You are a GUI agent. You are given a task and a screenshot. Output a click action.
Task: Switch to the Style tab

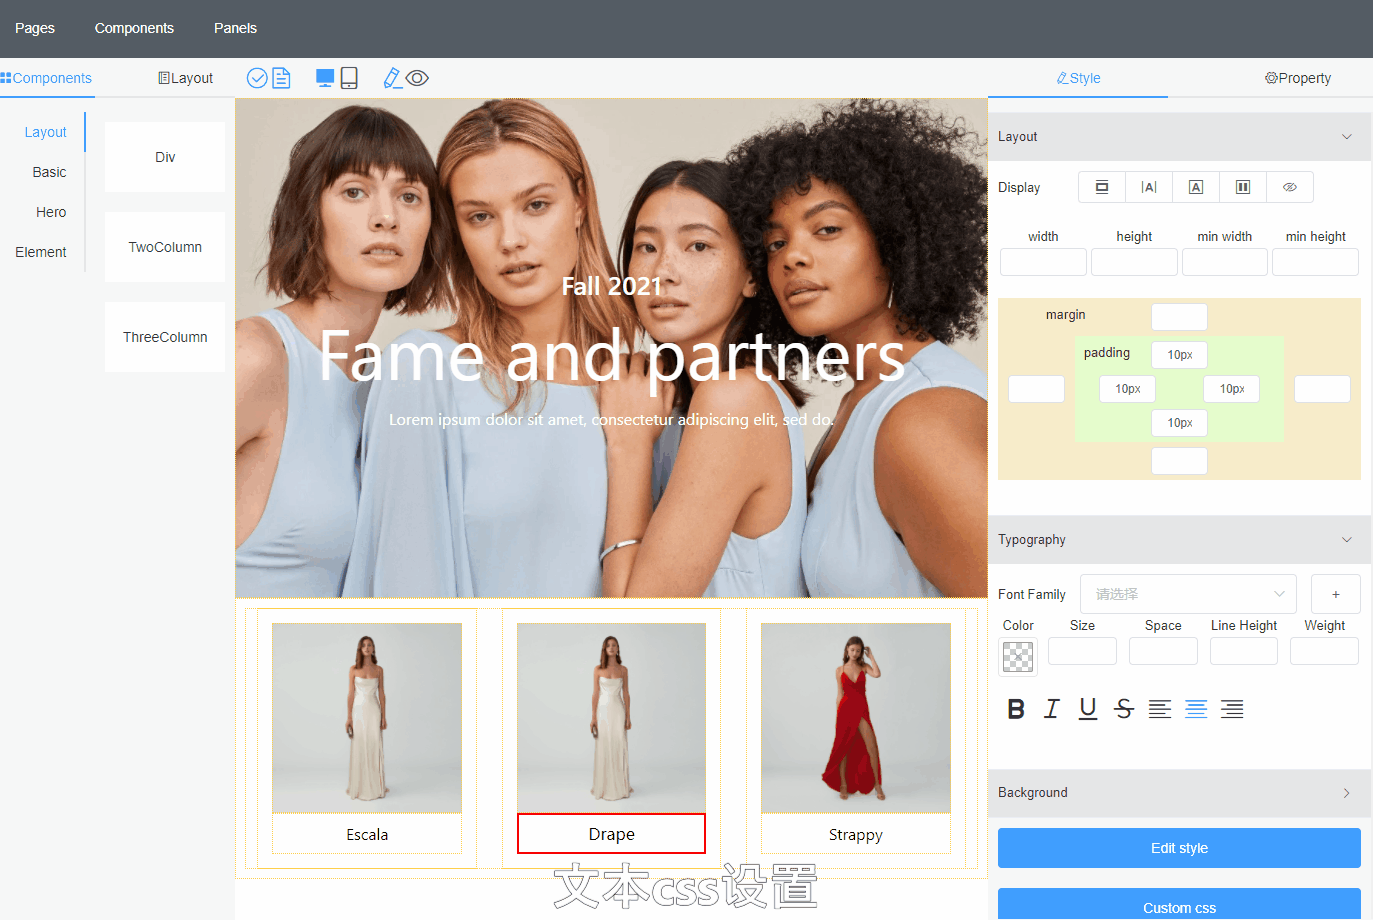click(1078, 78)
